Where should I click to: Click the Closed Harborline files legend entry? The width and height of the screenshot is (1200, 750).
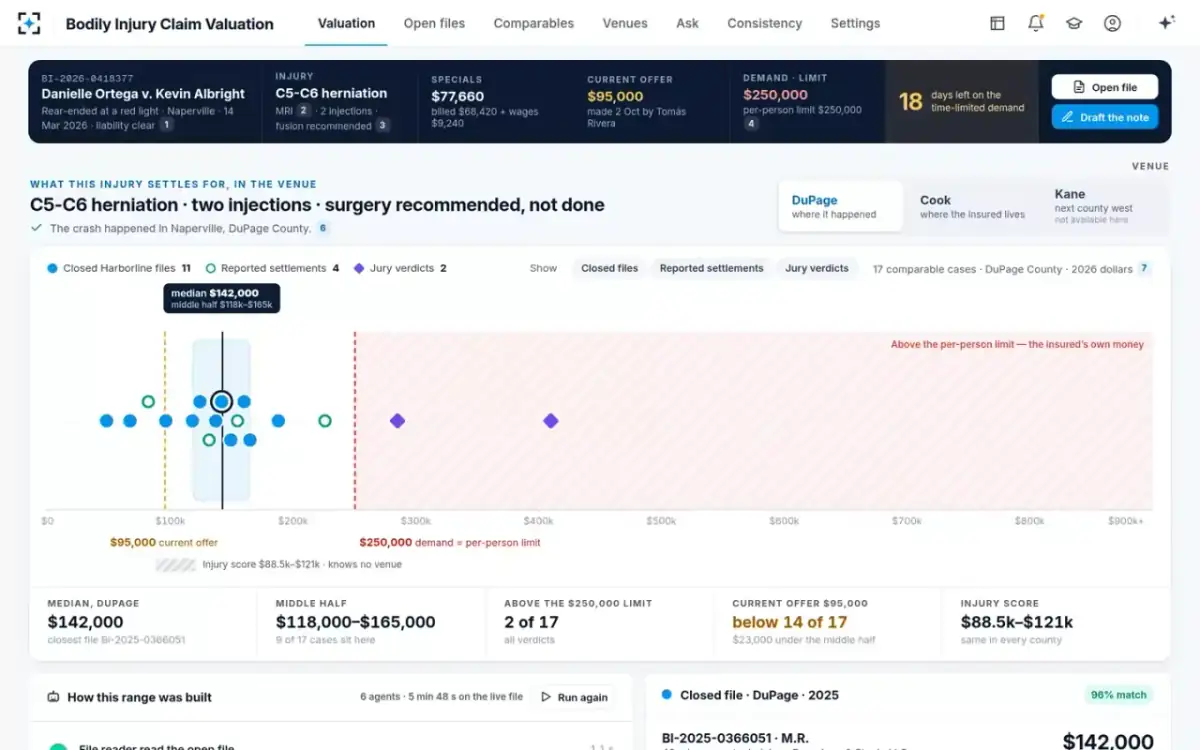point(119,268)
